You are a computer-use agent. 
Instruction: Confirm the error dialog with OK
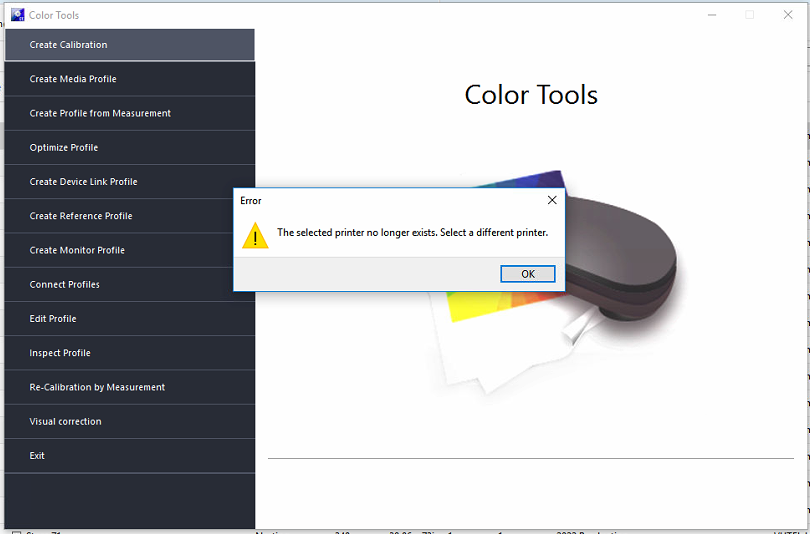[527, 274]
